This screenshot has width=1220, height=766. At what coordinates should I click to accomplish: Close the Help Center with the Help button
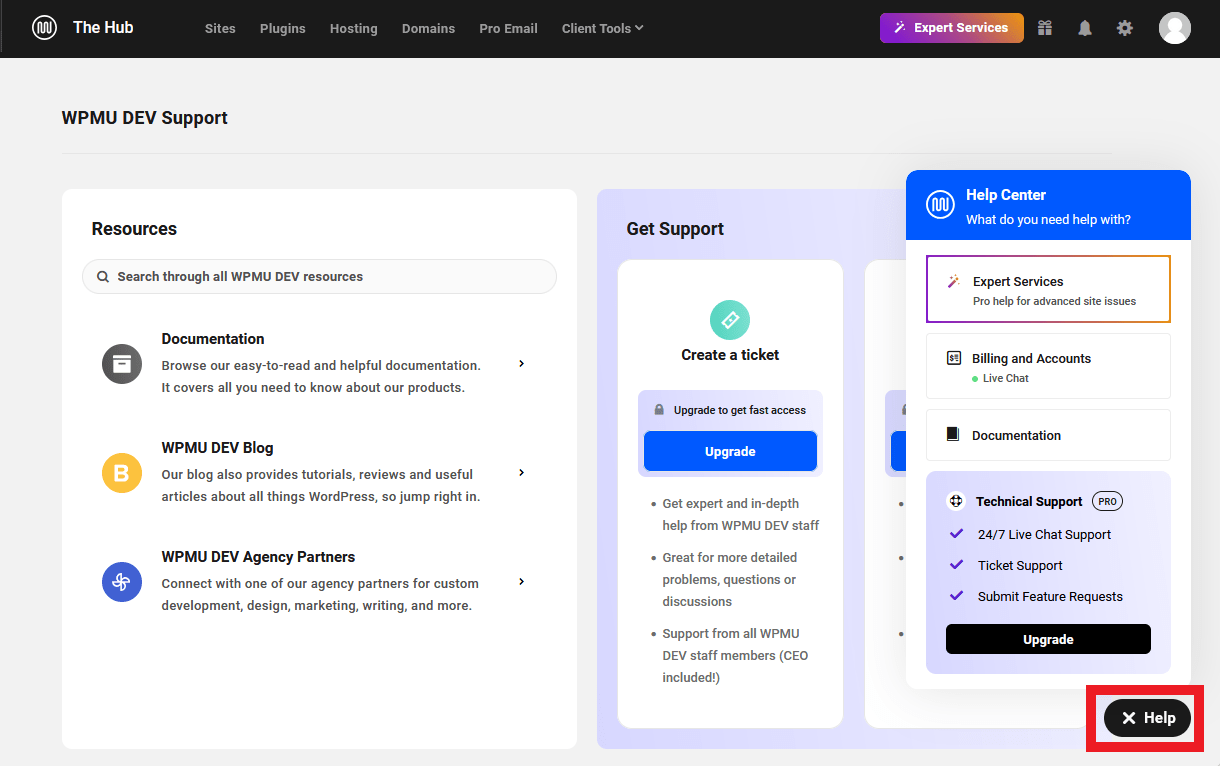[x=1145, y=717]
